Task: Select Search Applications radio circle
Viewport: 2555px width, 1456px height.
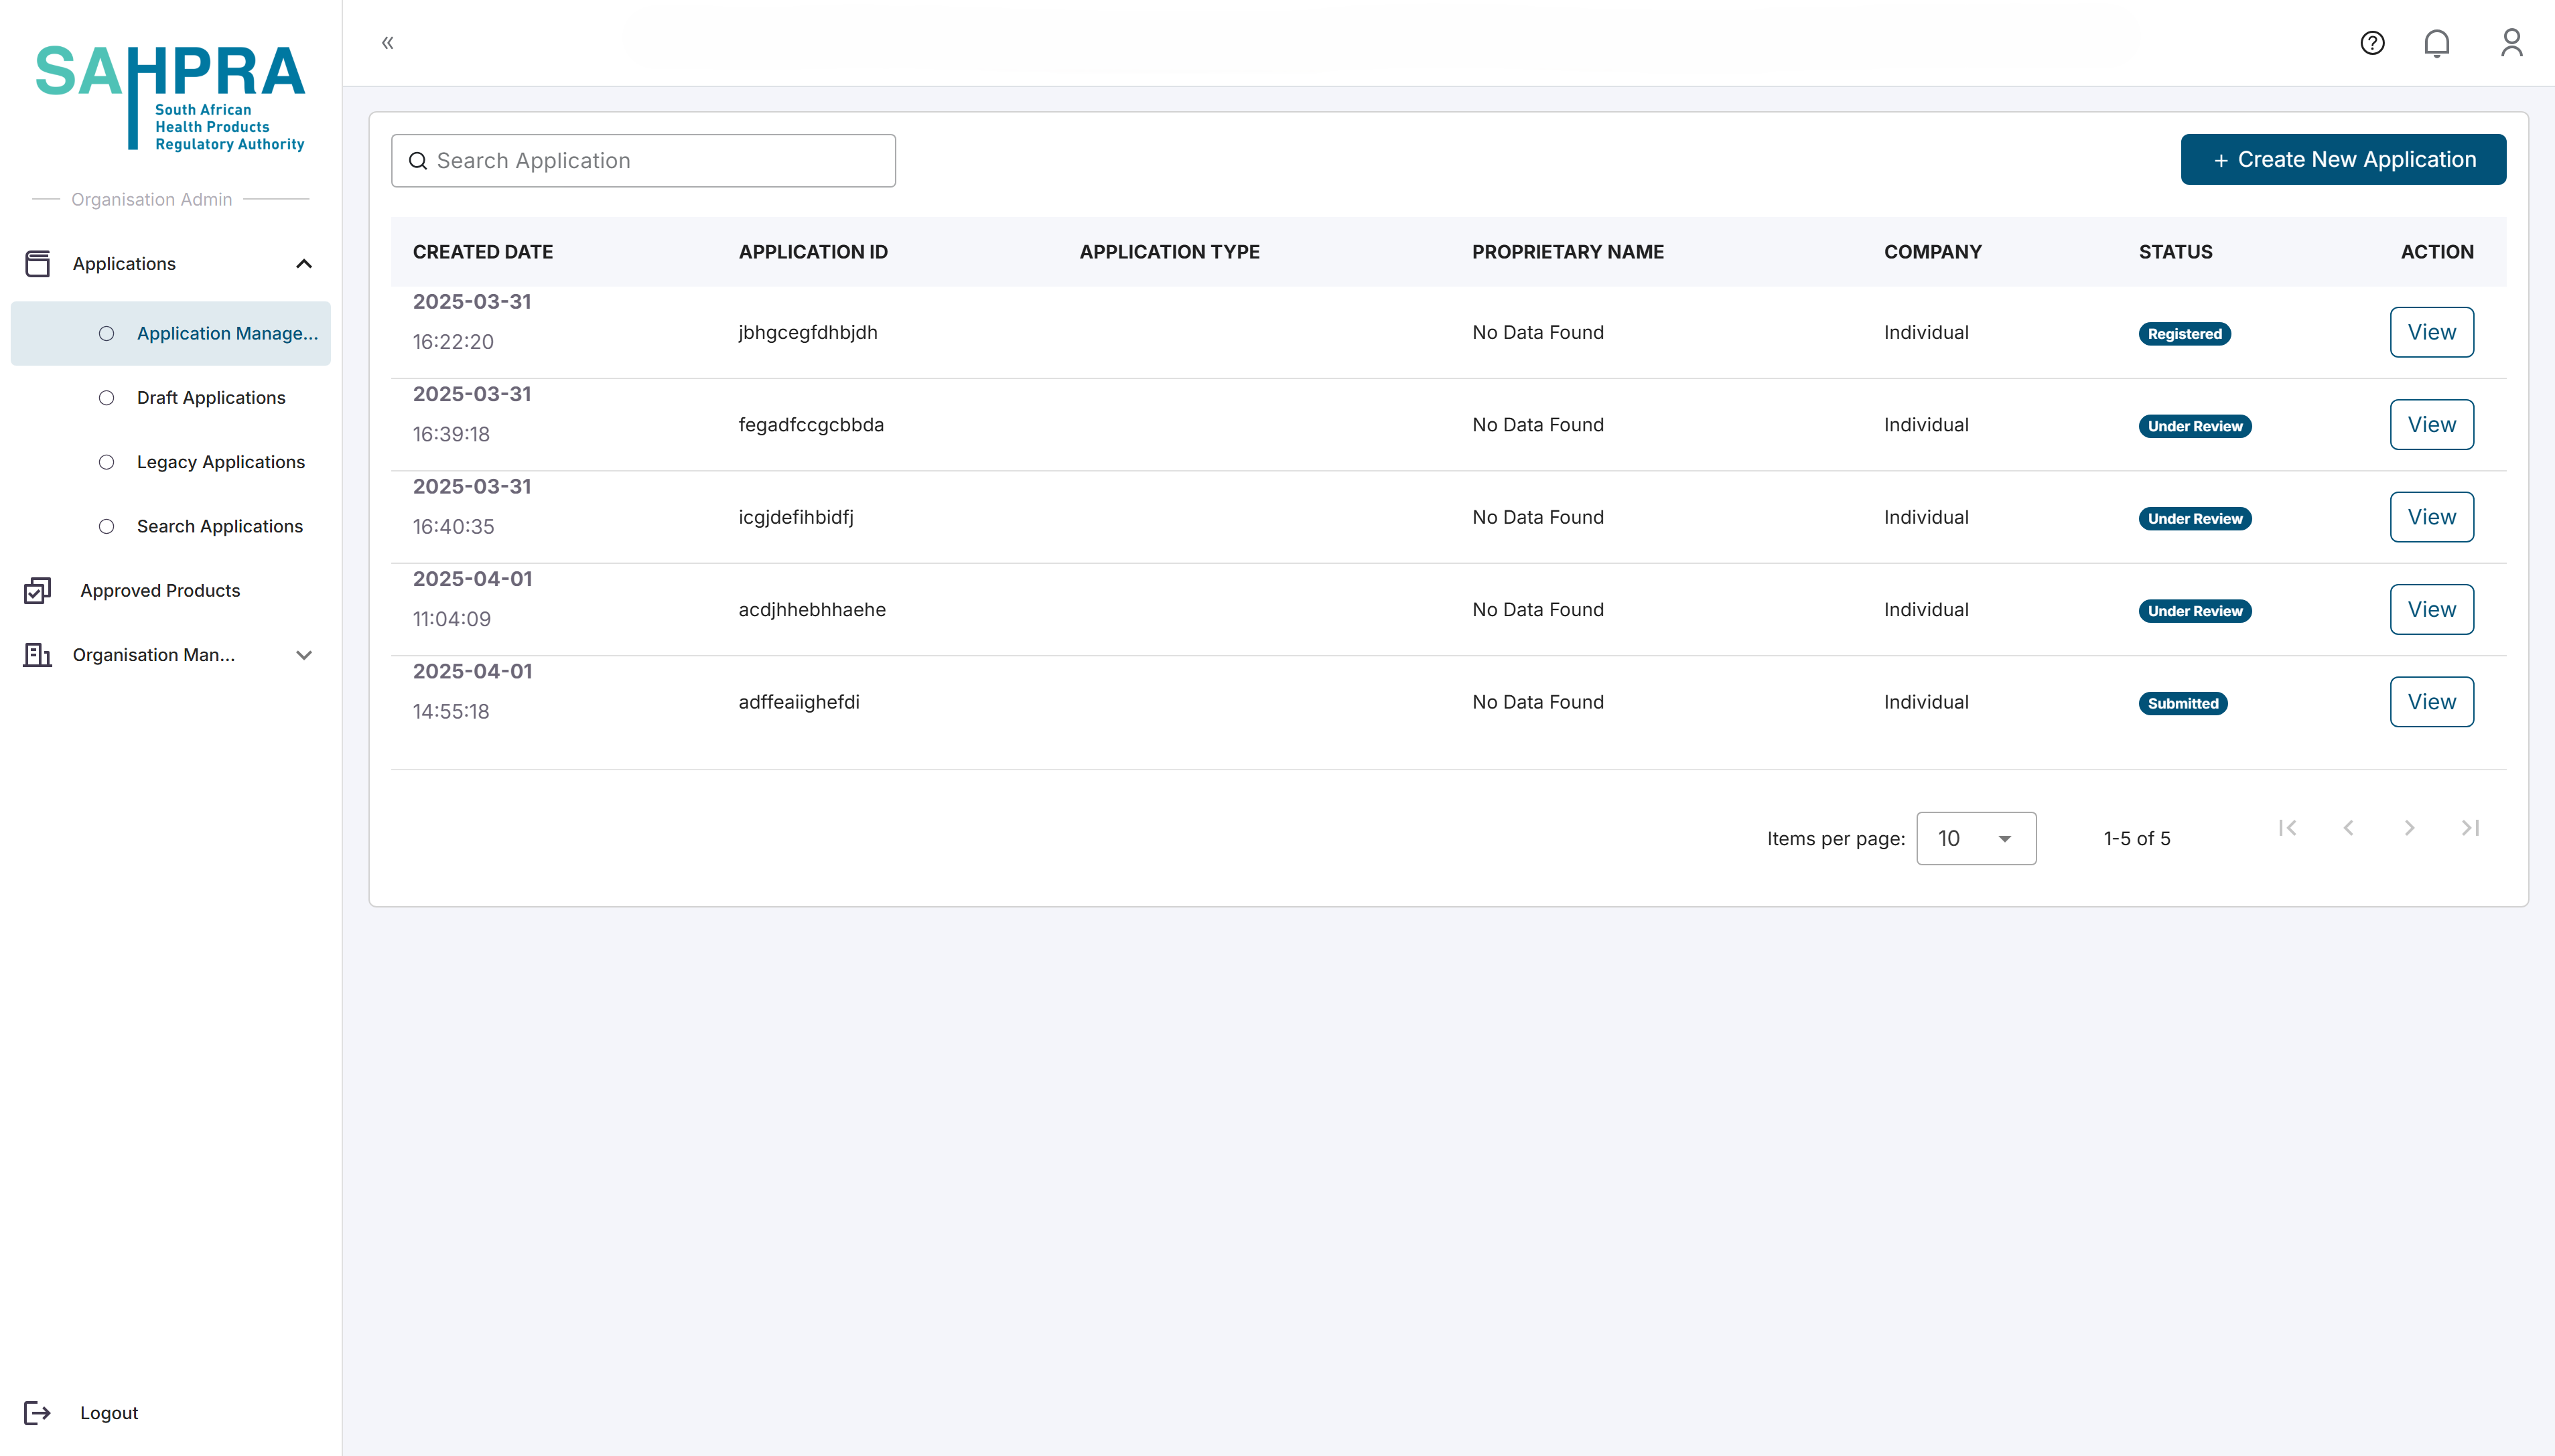Action: (107, 526)
